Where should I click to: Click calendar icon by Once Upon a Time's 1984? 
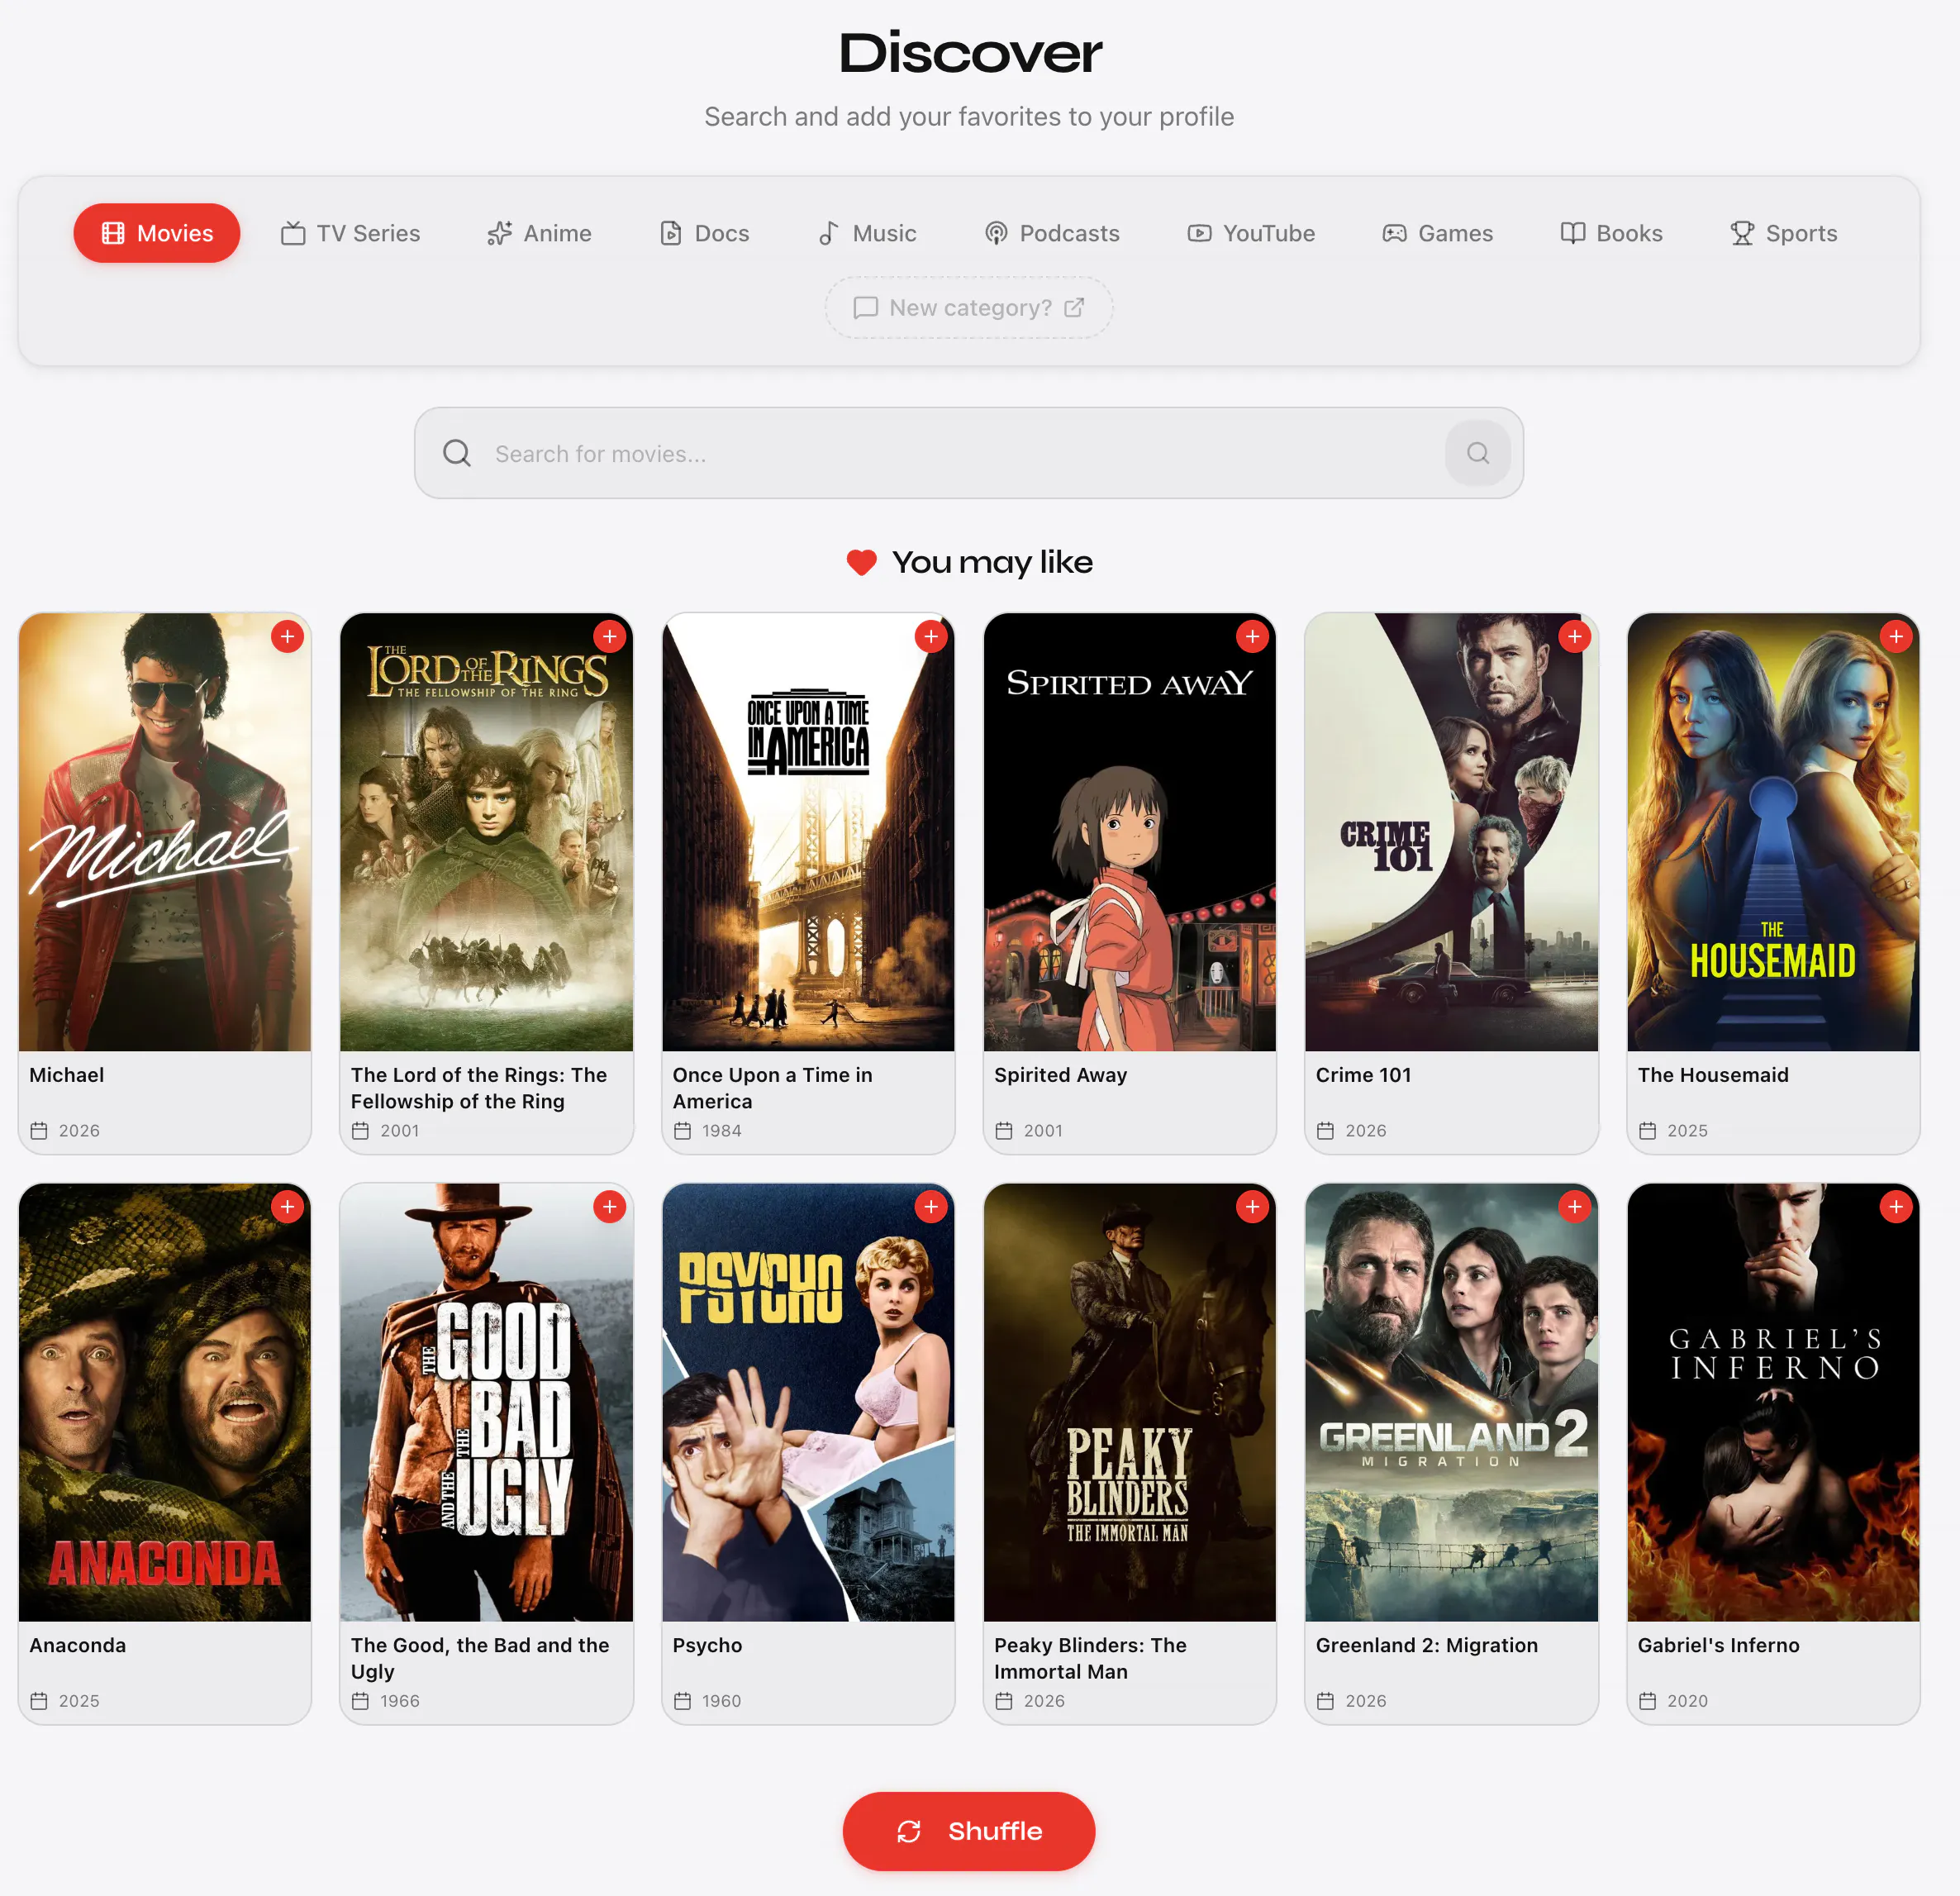[x=683, y=1131]
